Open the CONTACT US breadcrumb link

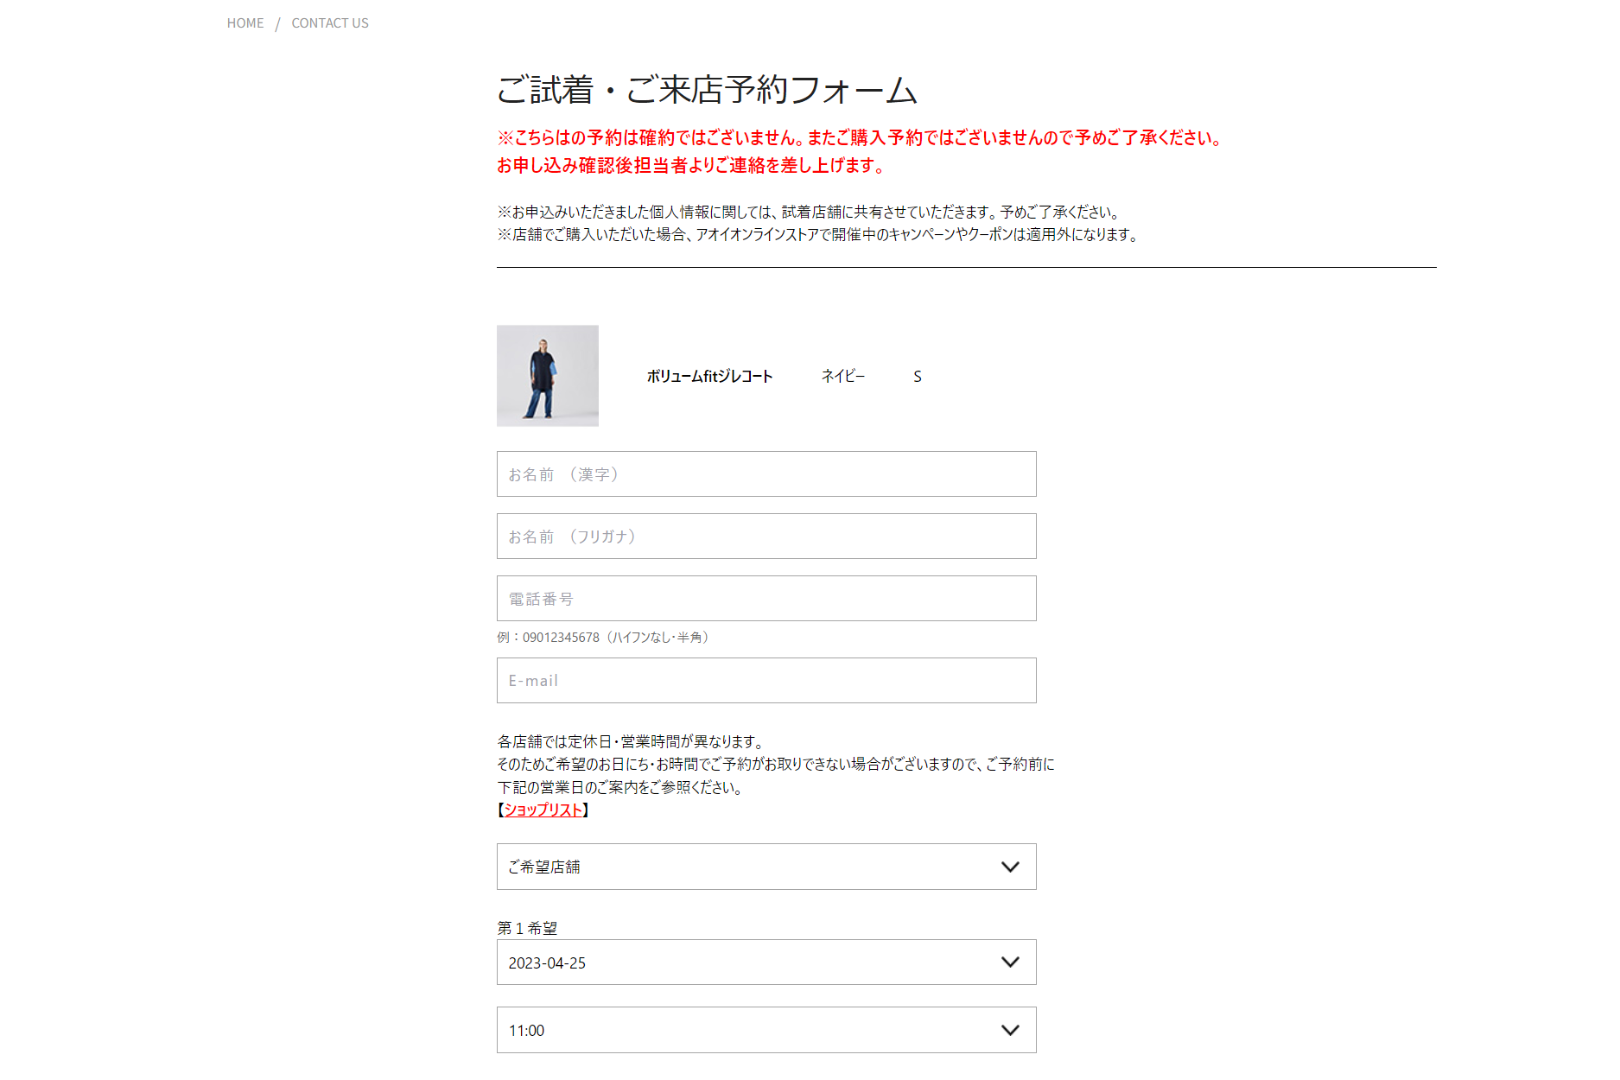pos(330,23)
